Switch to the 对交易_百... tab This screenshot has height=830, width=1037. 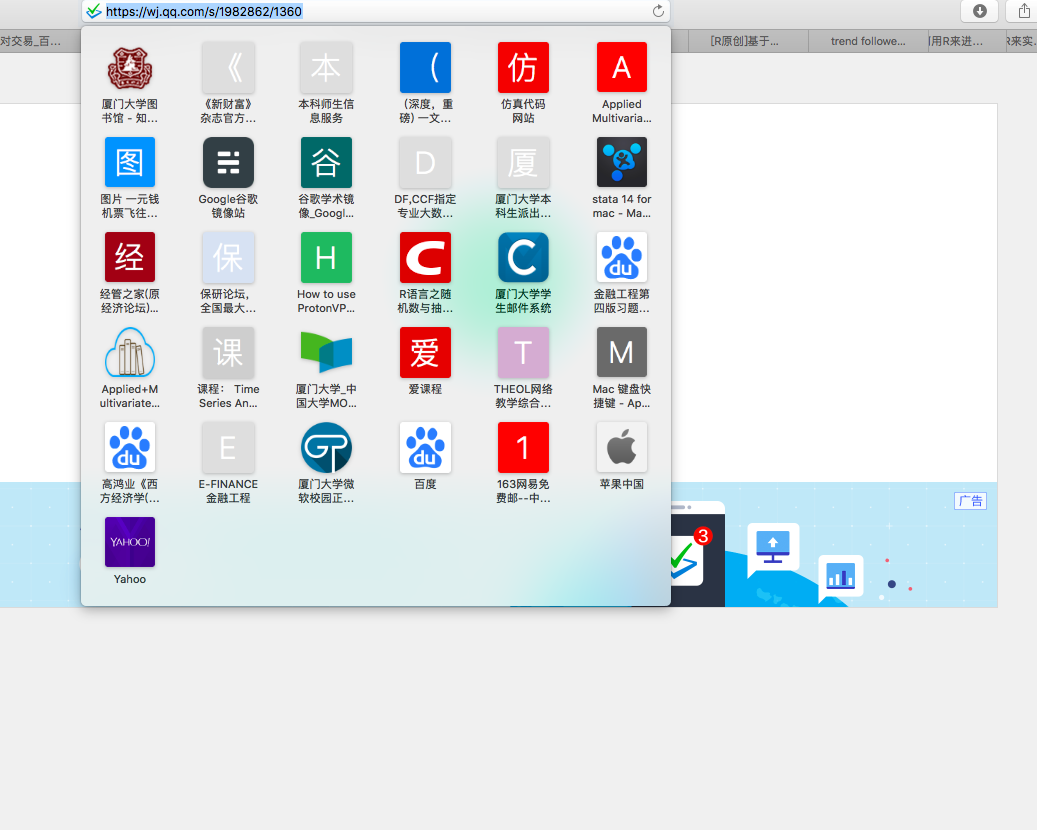pyautogui.click(x=40, y=41)
